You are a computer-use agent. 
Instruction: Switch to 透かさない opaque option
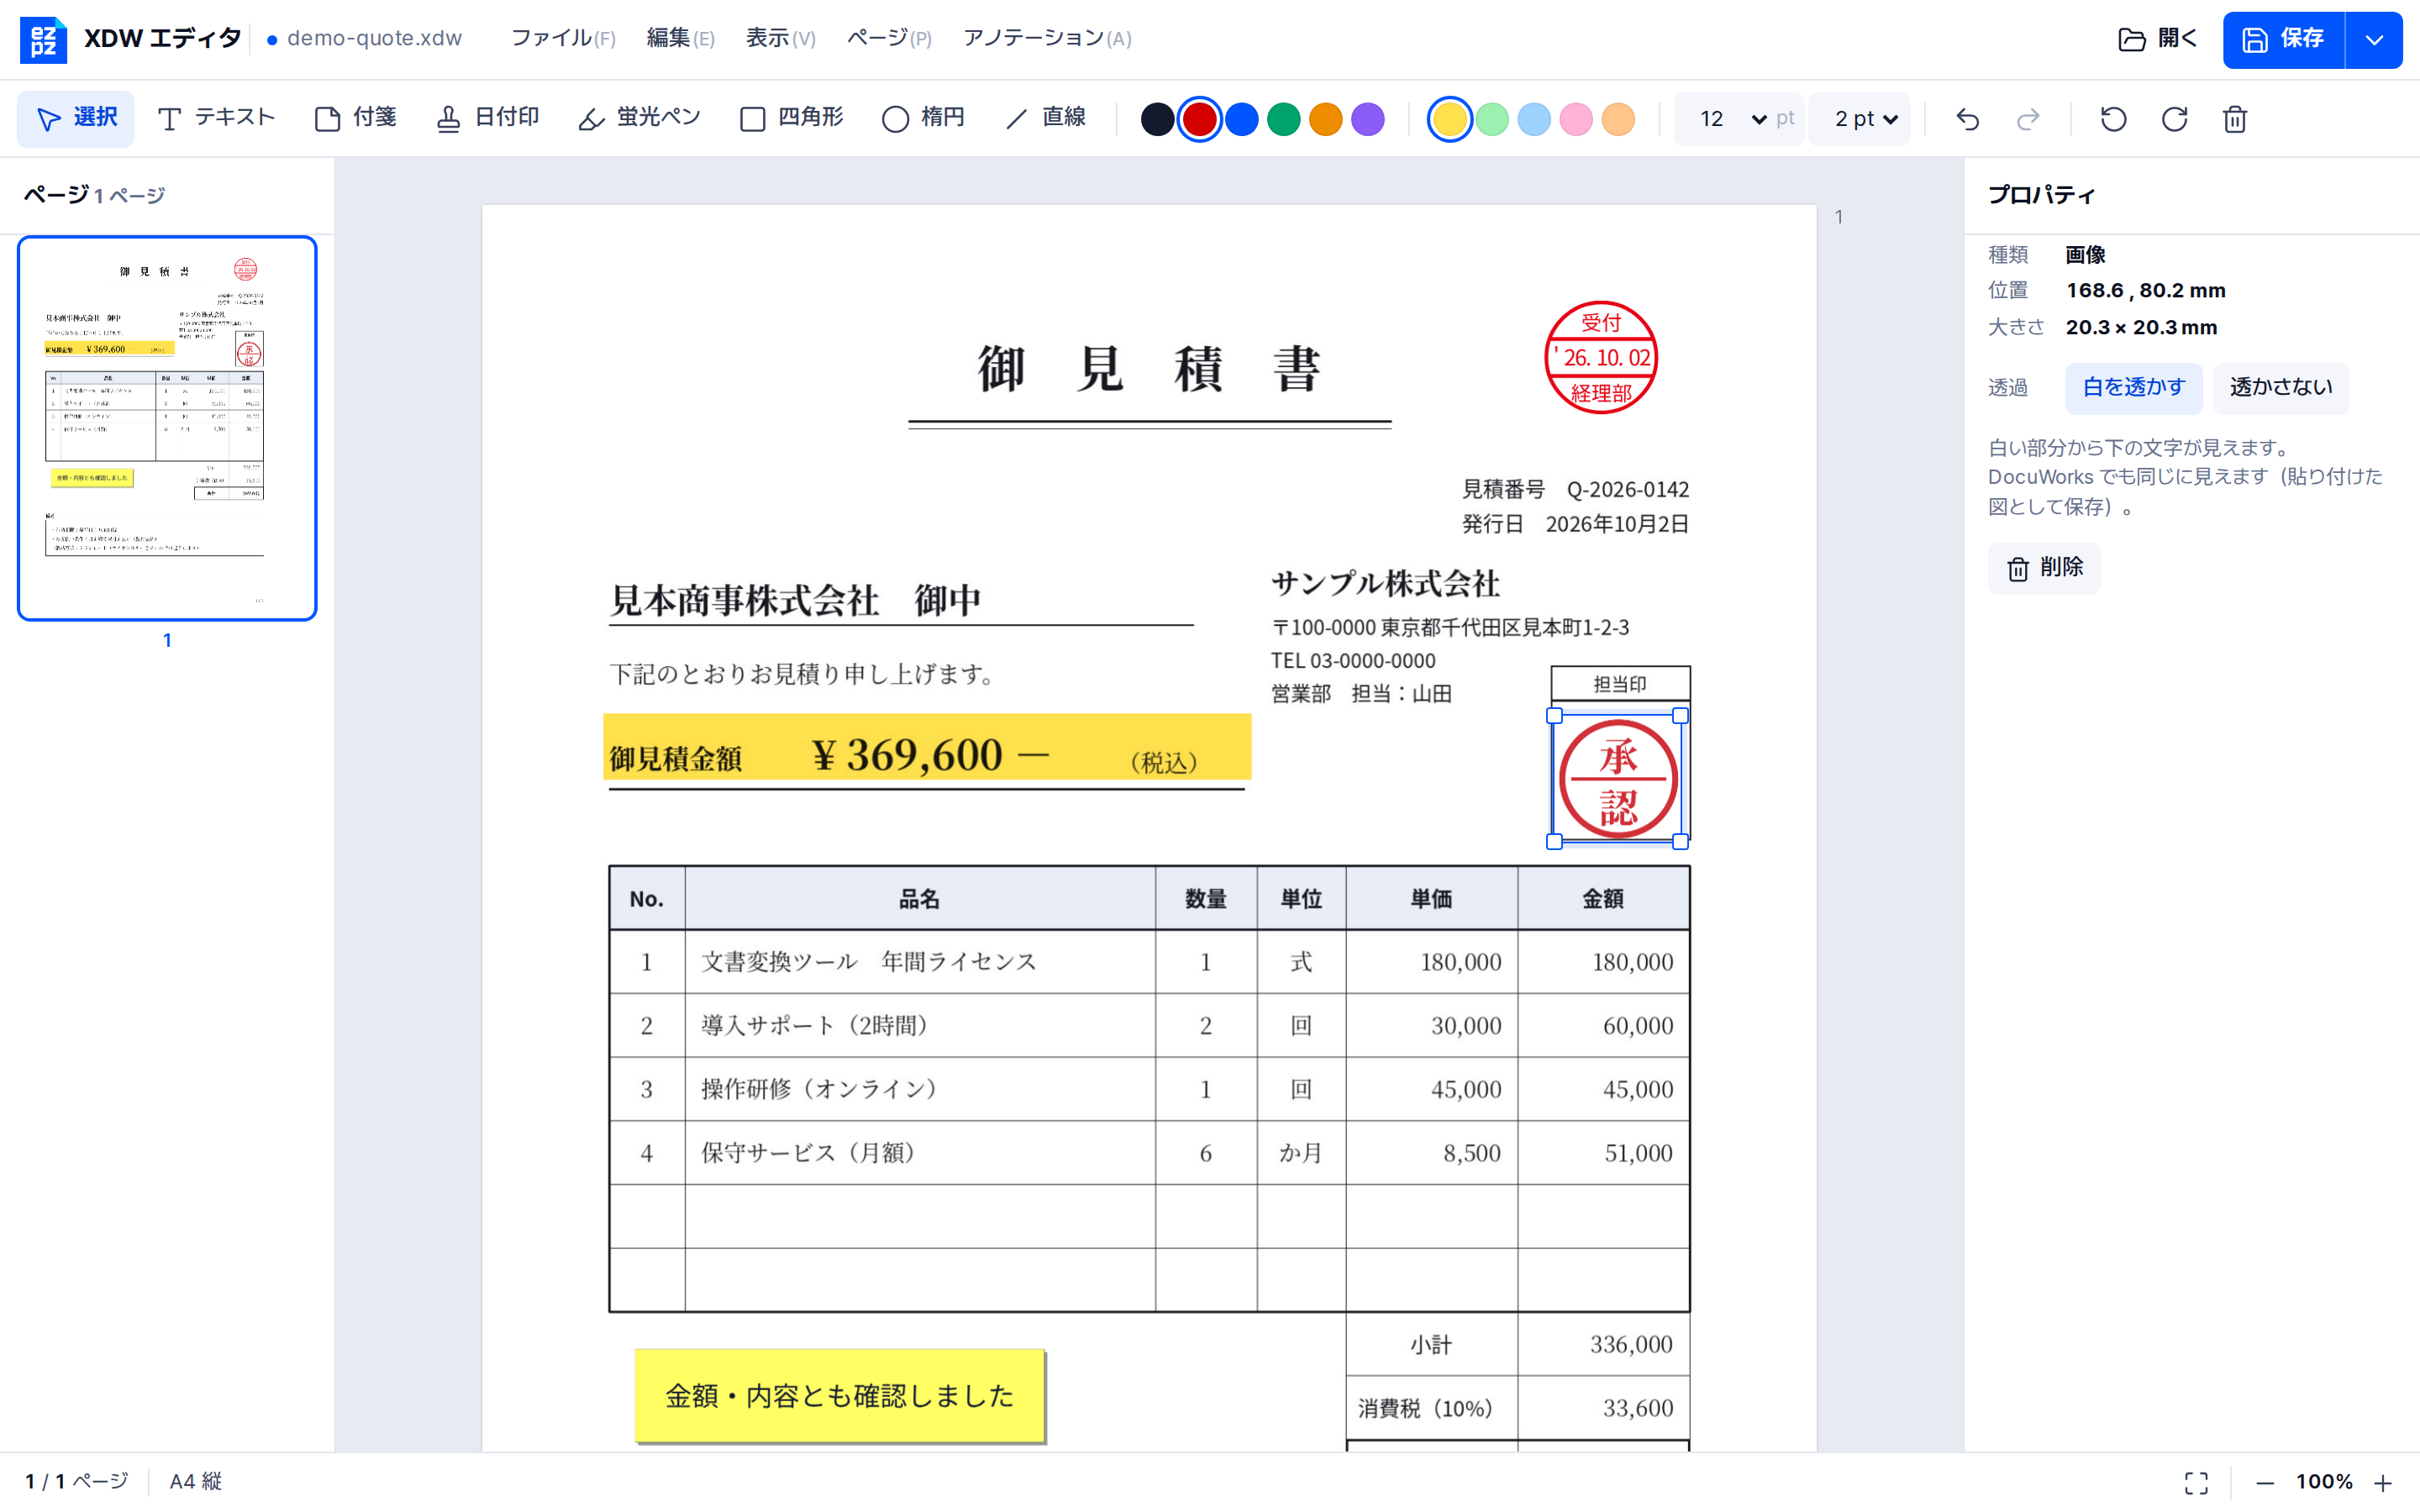pos(2281,388)
